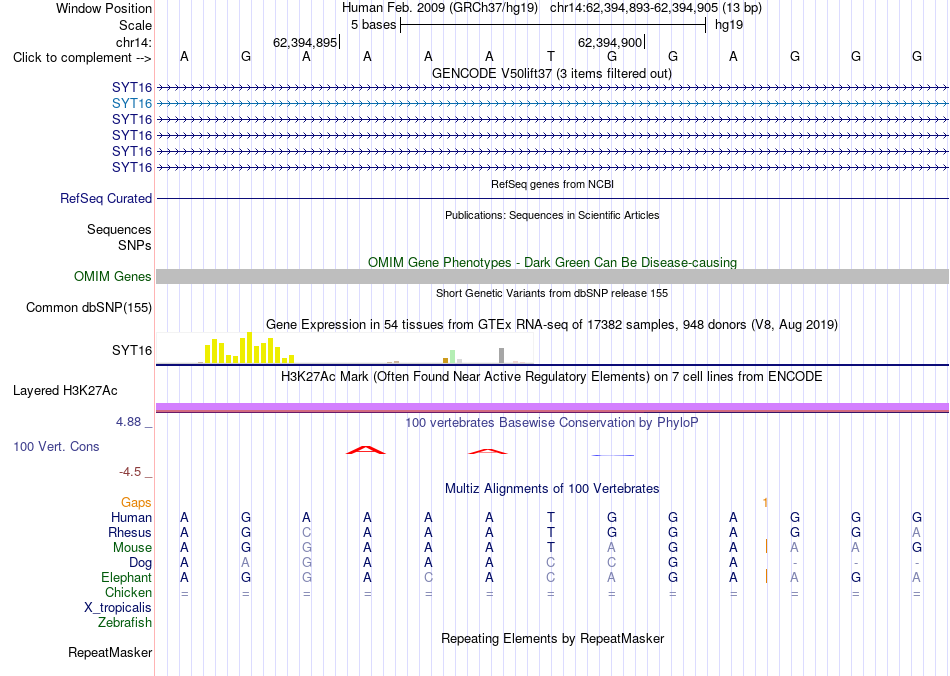Click the T base in the Human alignment row

[x=551, y=518]
